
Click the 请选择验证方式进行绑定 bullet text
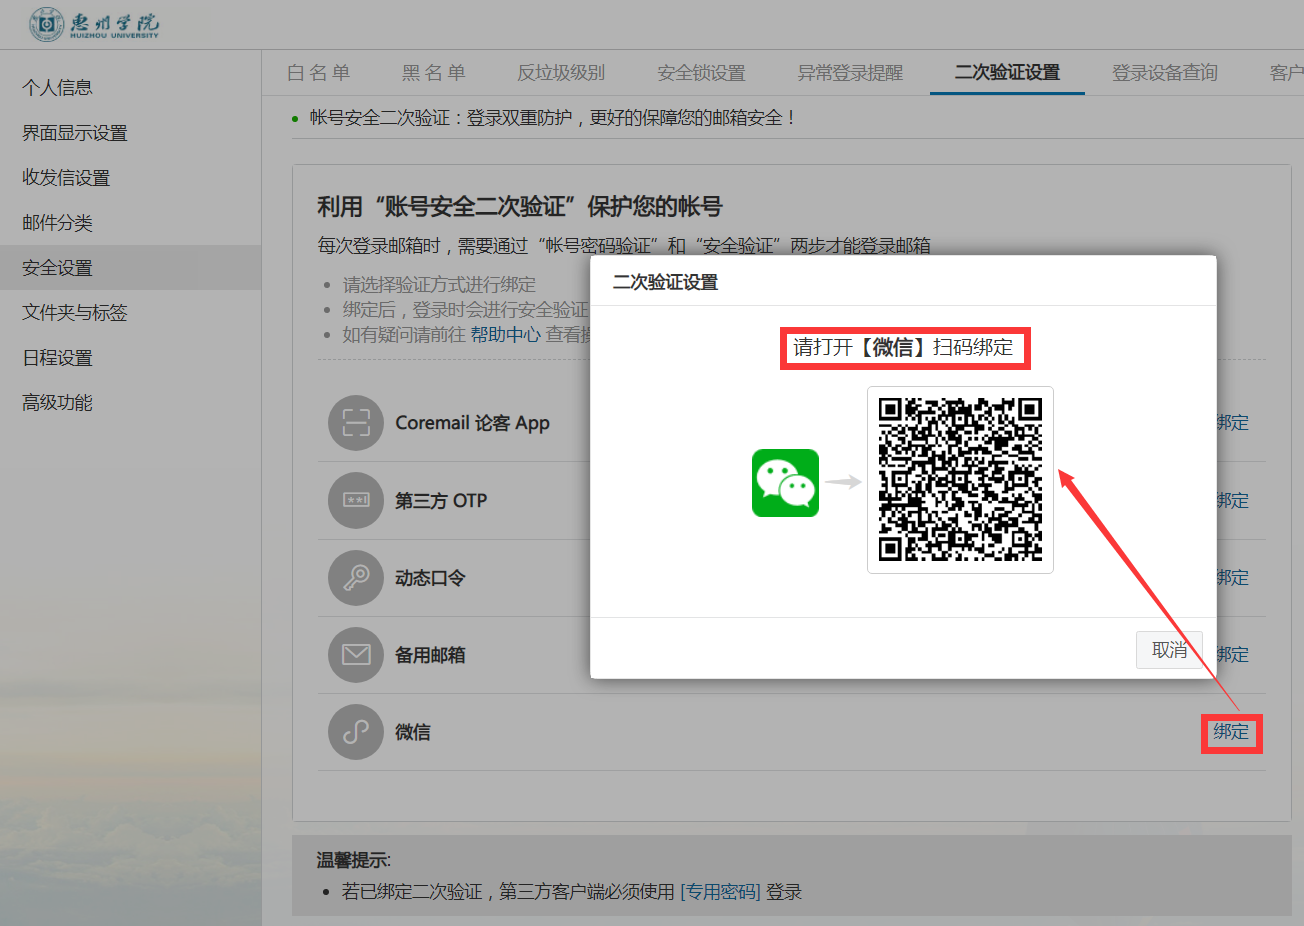(439, 285)
